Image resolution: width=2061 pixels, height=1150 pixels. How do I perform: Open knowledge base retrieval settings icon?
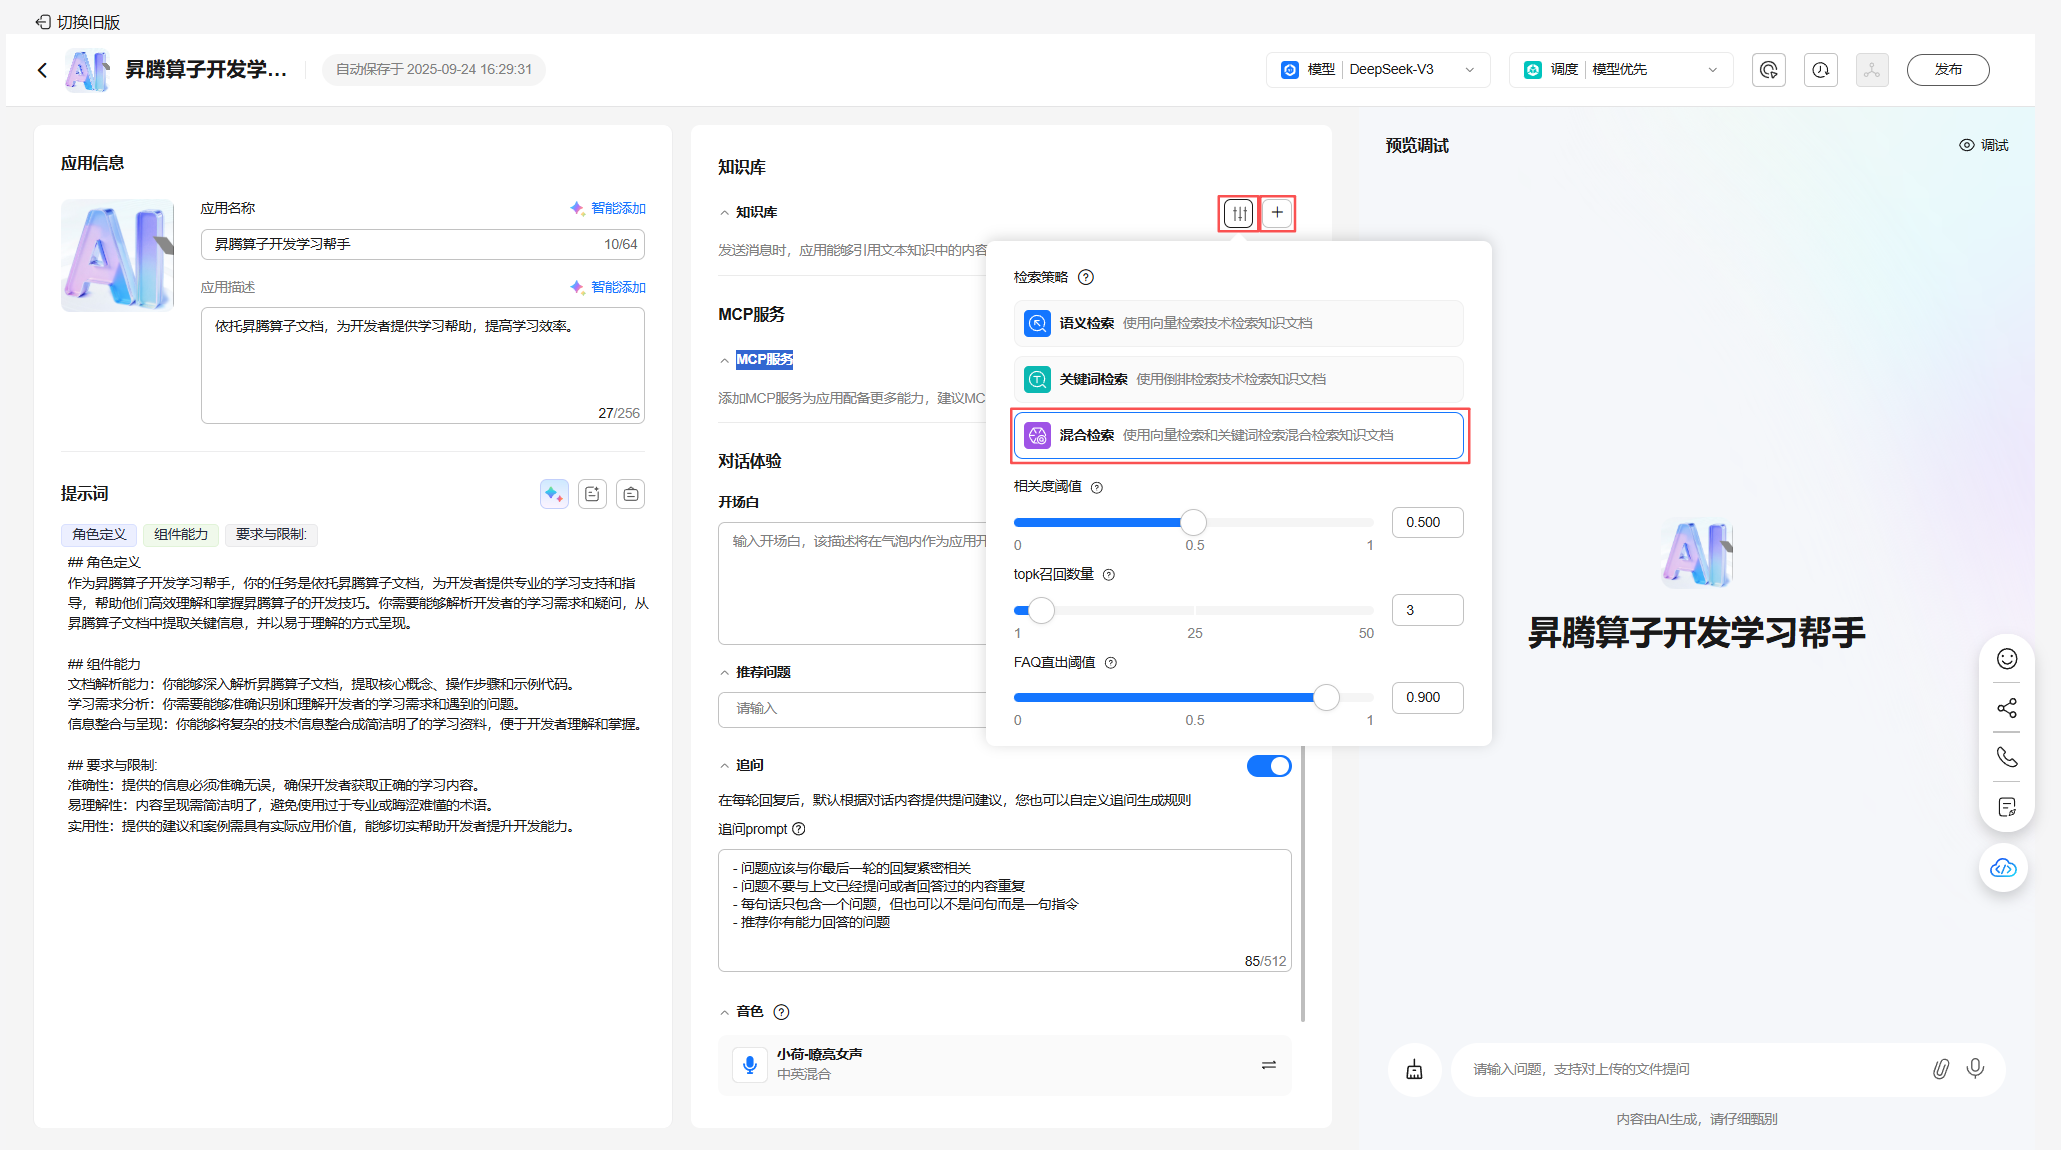1239,213
